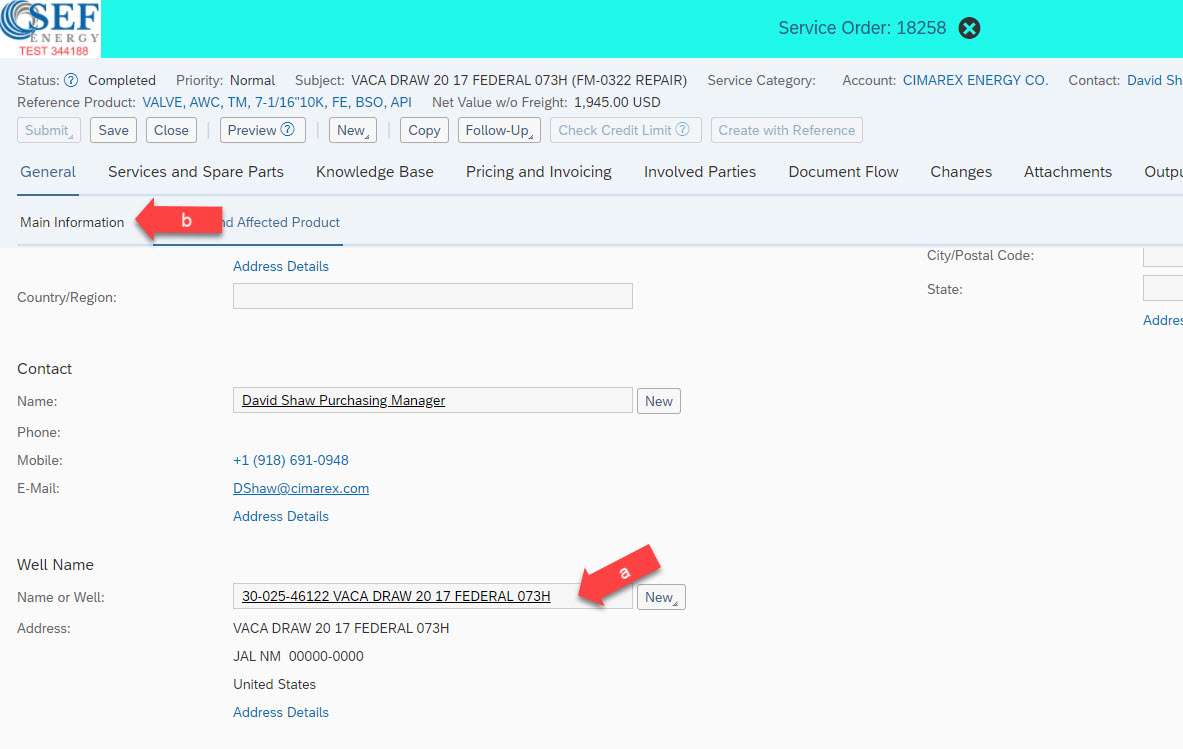Open the Document Flow tab
Viewport: 1183px width, 749px height.
tap(843, 172)
